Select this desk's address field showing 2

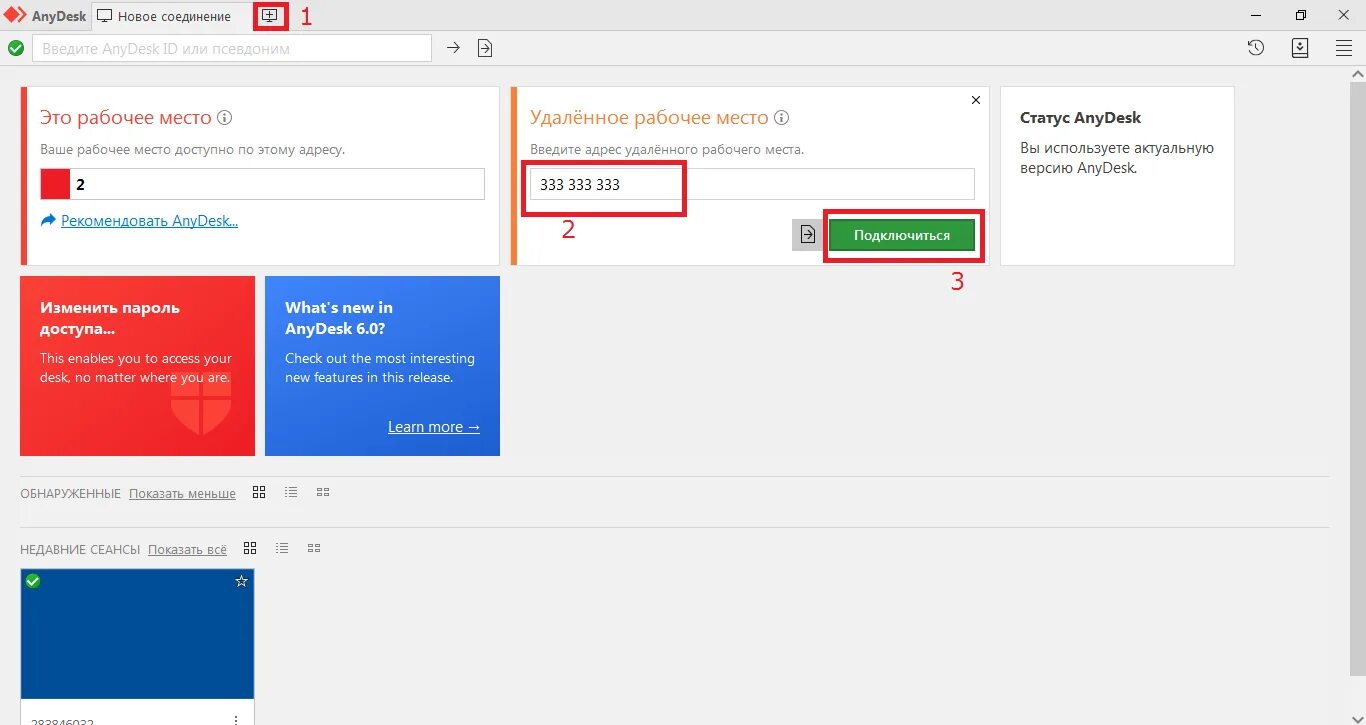[x=262, y=184]
